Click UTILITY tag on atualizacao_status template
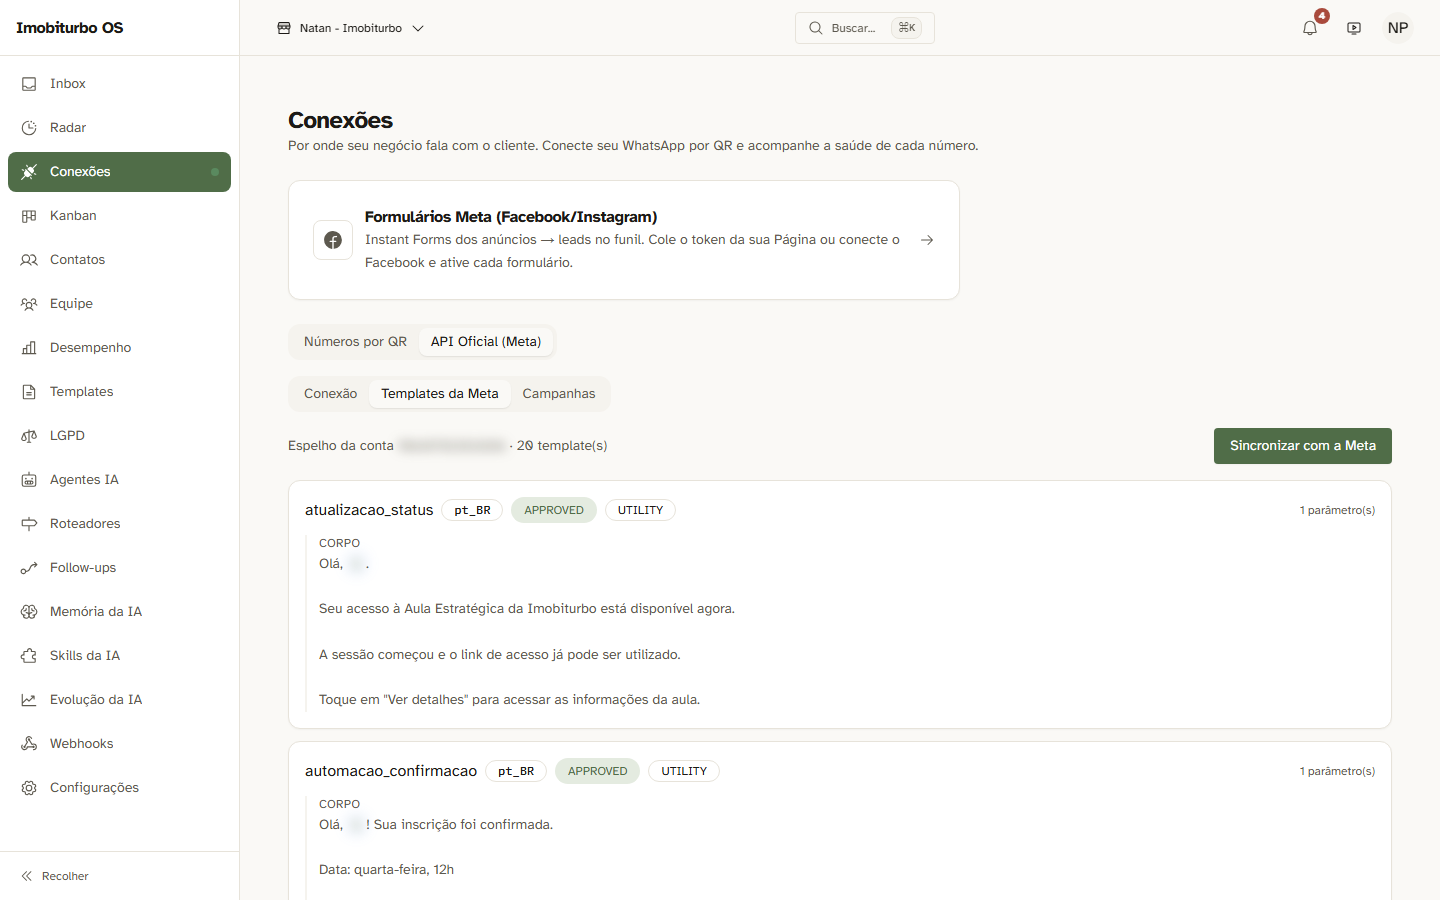 pos(640,510)
